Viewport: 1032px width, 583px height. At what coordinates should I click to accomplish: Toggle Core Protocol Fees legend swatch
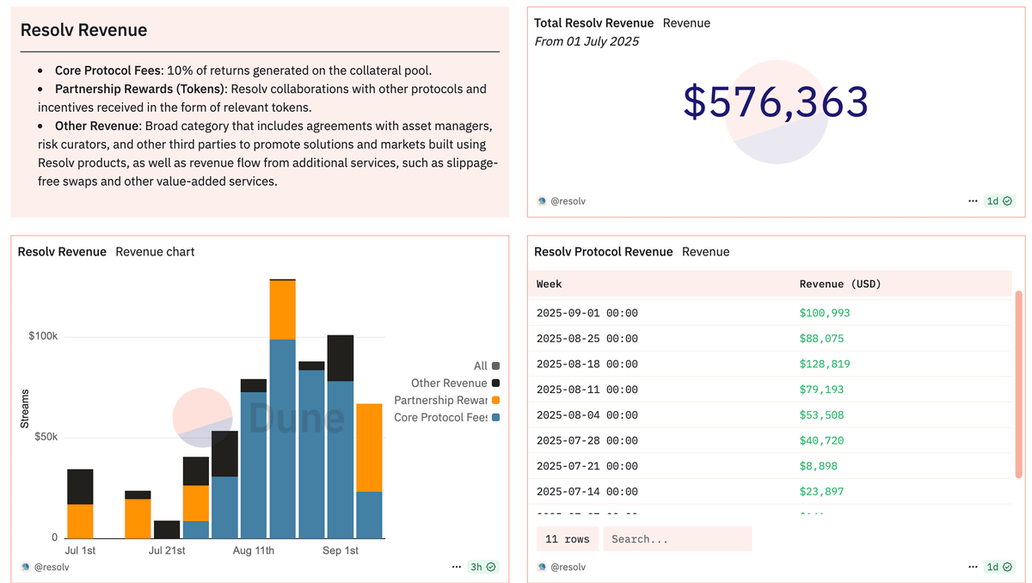(496, 417)
